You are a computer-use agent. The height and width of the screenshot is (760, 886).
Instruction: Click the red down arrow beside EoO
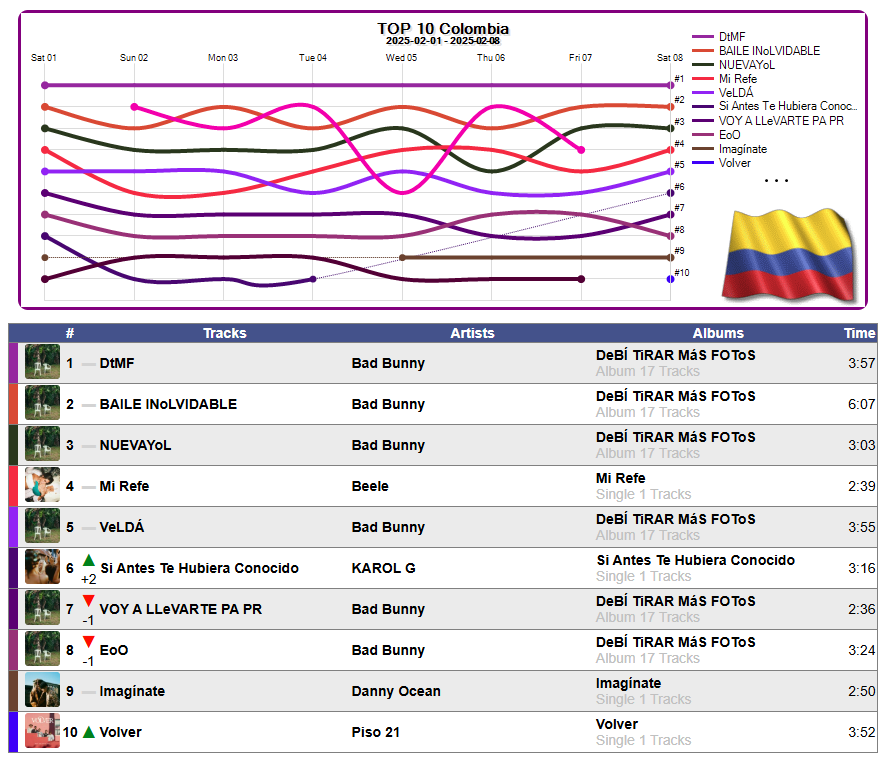88,642
